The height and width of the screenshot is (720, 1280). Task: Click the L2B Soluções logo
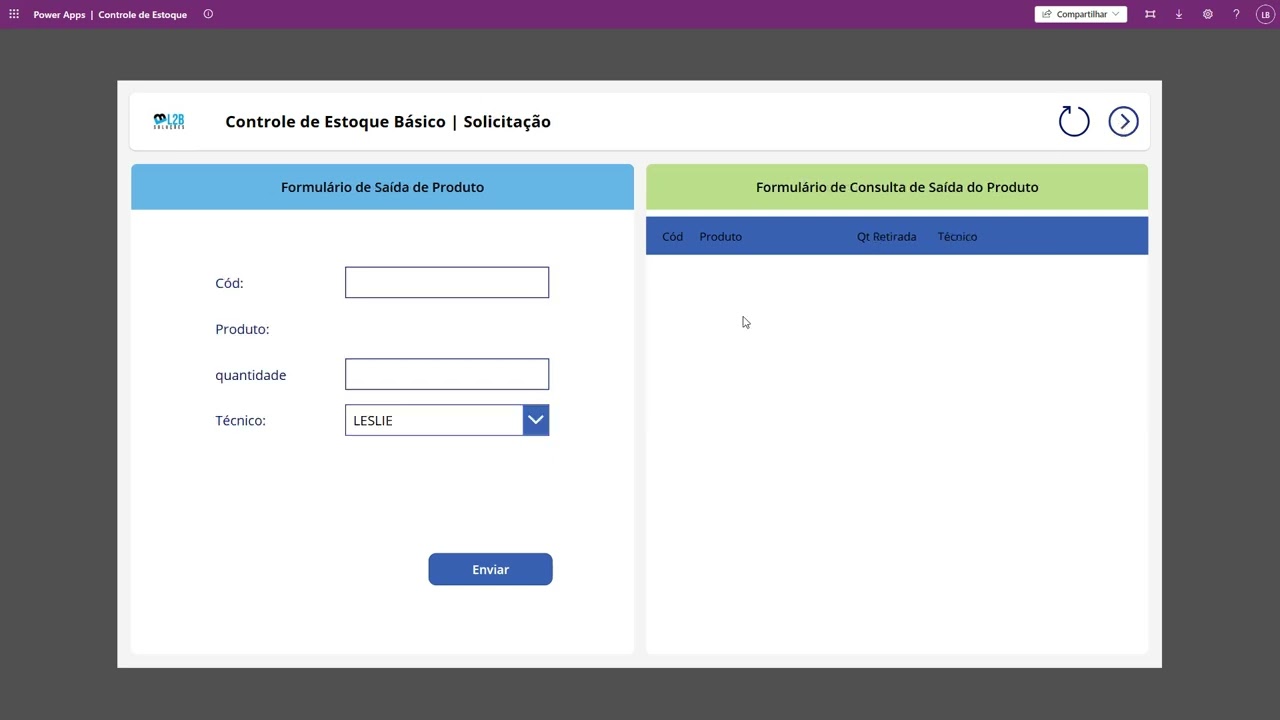(x=169, y=121)
